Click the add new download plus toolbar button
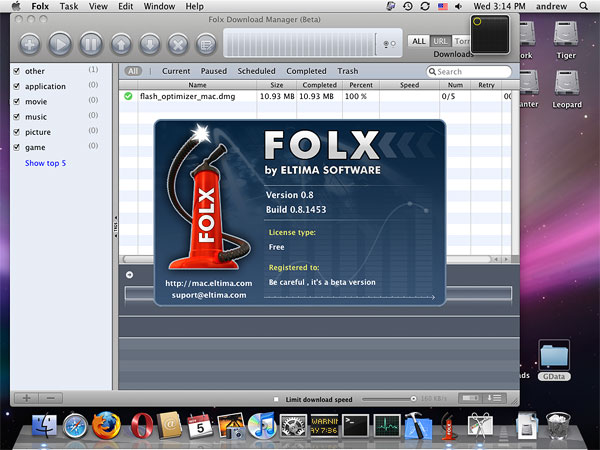This screenshot has height=450, width=600. [30, 44]
